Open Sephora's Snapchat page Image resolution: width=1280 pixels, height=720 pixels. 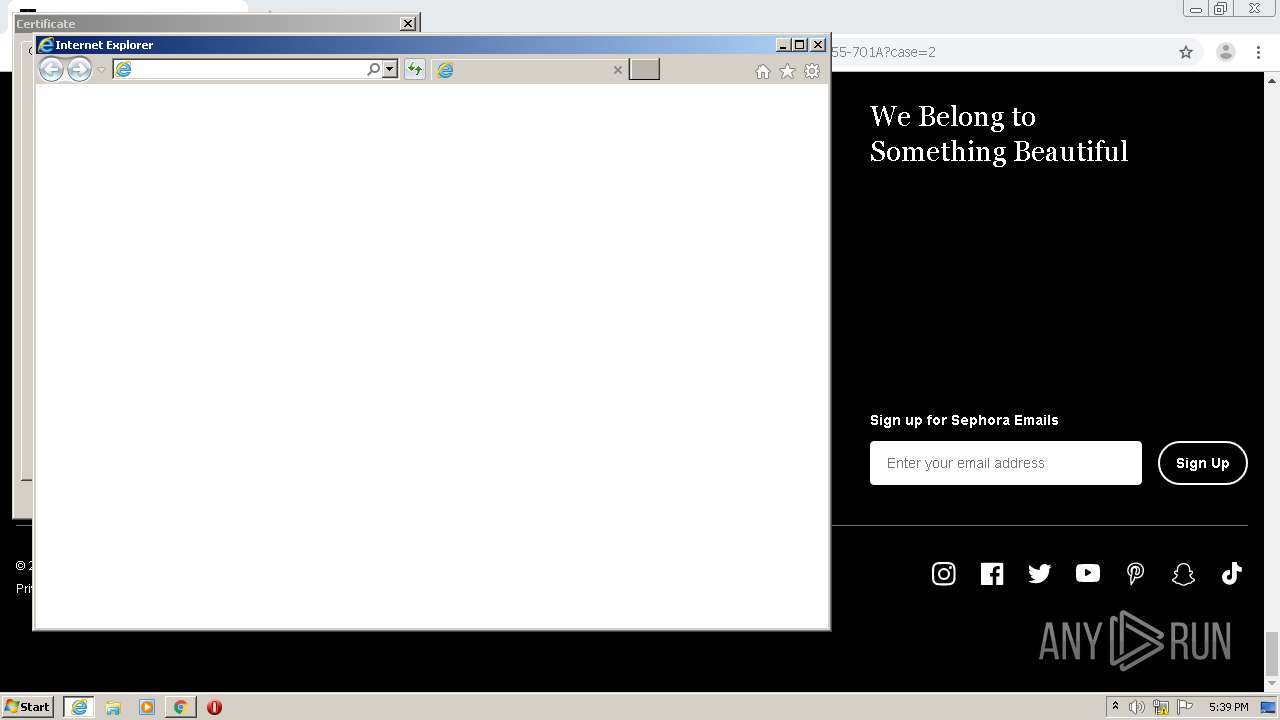[x=1183, y=573]
